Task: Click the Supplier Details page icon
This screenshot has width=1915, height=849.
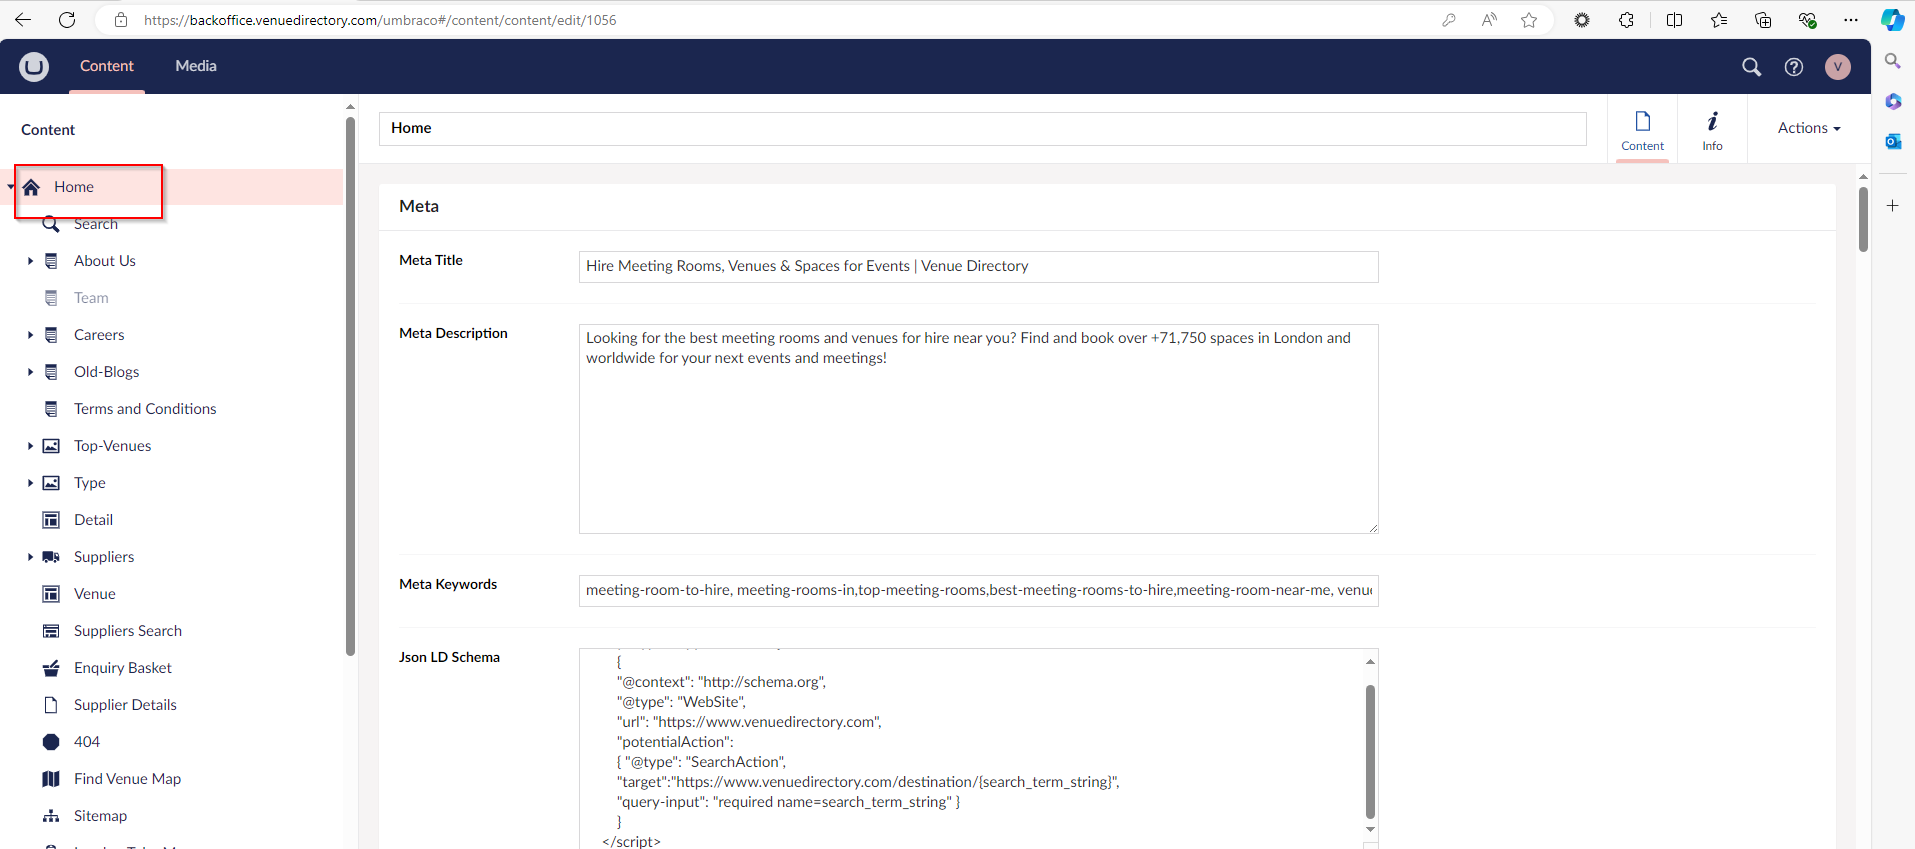Action: tap(51, 705)
